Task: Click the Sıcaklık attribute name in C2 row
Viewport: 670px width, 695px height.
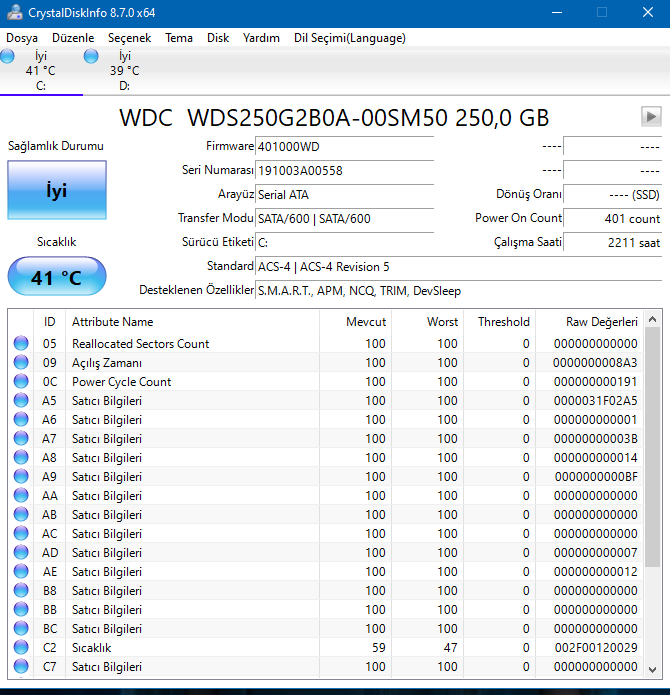Action: click(x=91, y=648)
